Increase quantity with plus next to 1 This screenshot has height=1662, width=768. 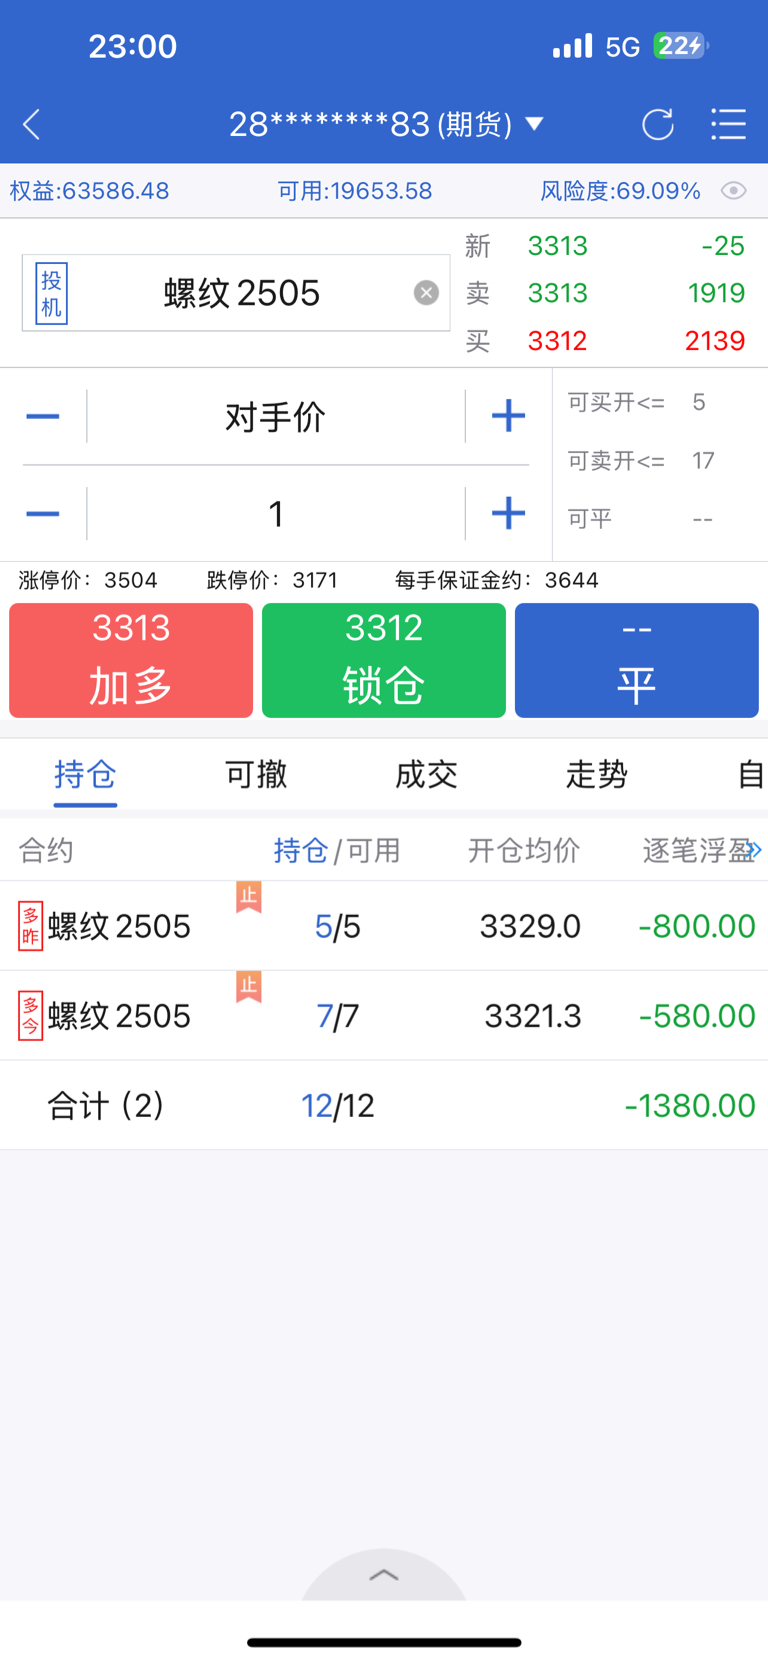pos(508,513)
